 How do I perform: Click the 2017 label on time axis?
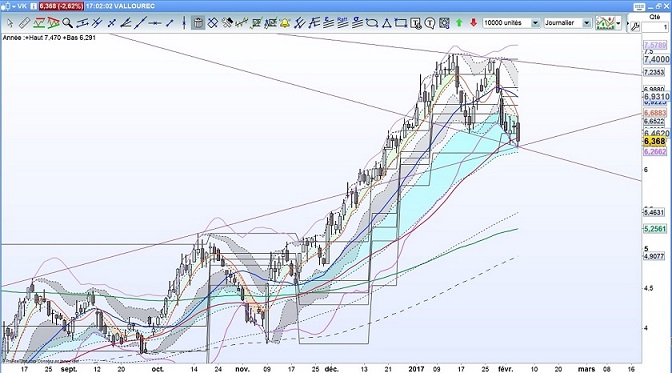(416, 369)
